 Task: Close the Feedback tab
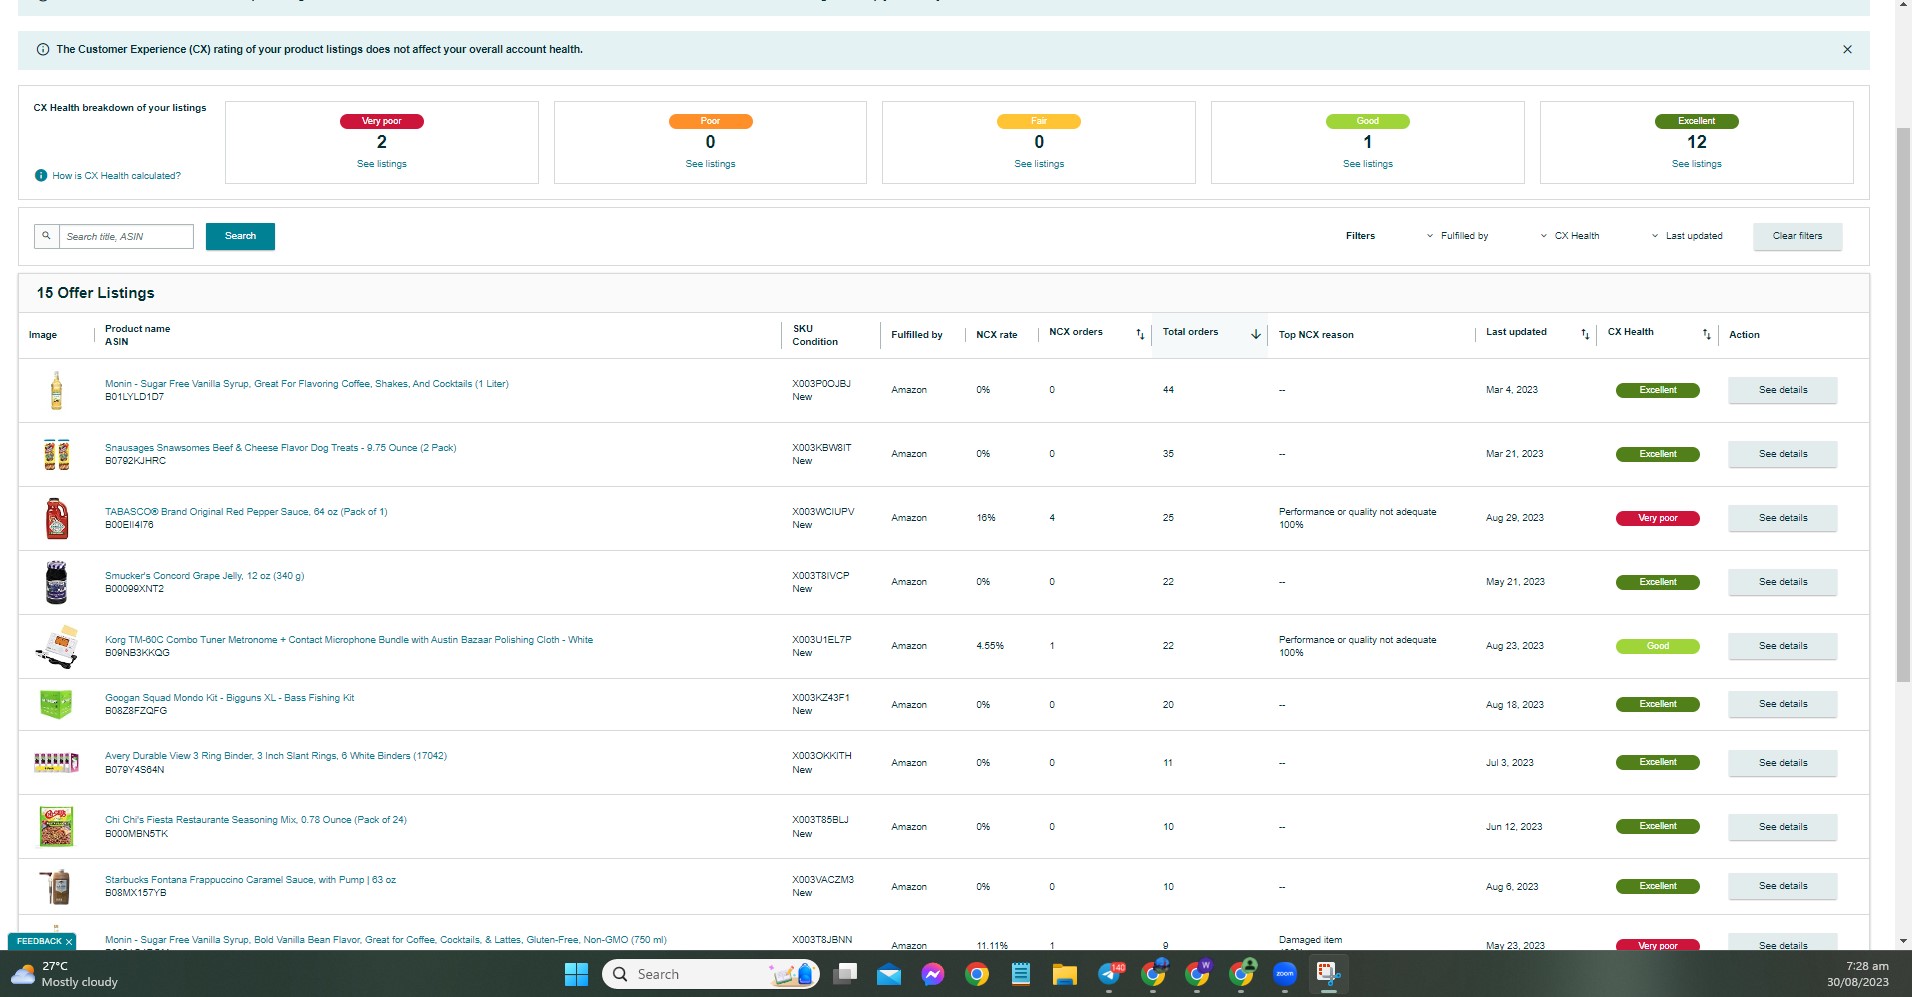click(x=68, y=941)
